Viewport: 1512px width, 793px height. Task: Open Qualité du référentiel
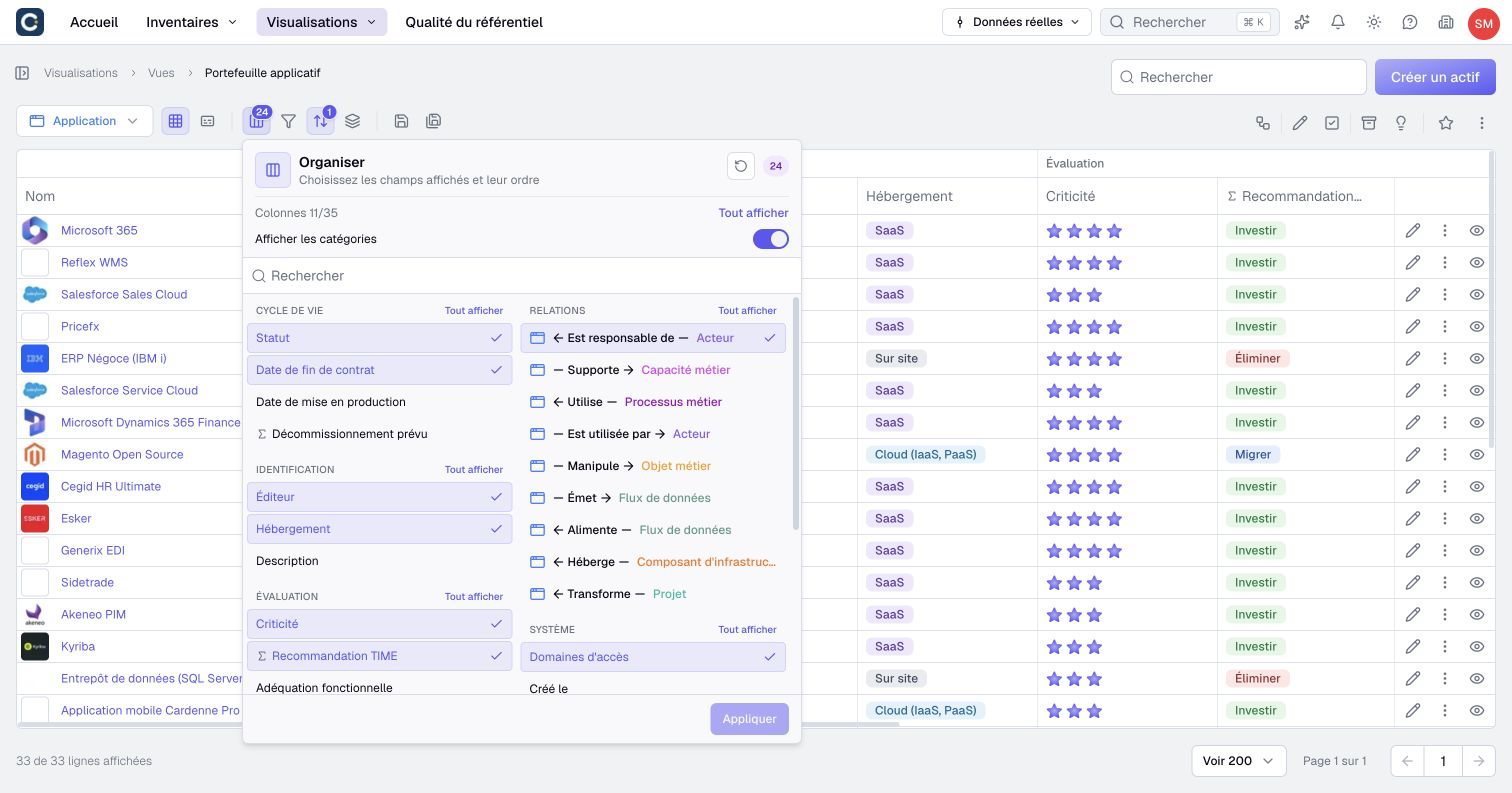(474, 22)
